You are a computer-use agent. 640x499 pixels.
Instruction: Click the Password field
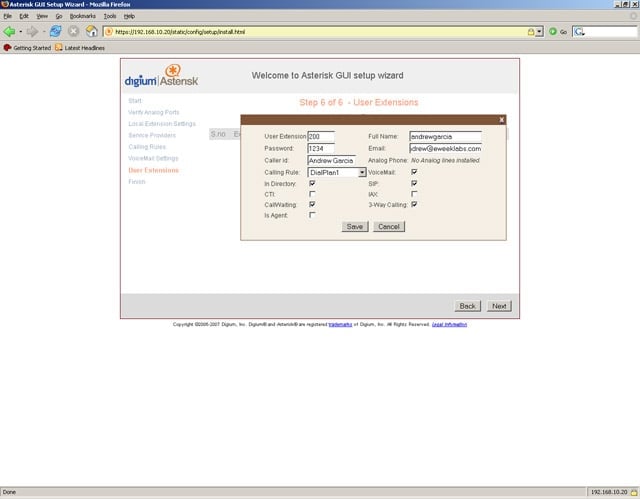(321, 149)
